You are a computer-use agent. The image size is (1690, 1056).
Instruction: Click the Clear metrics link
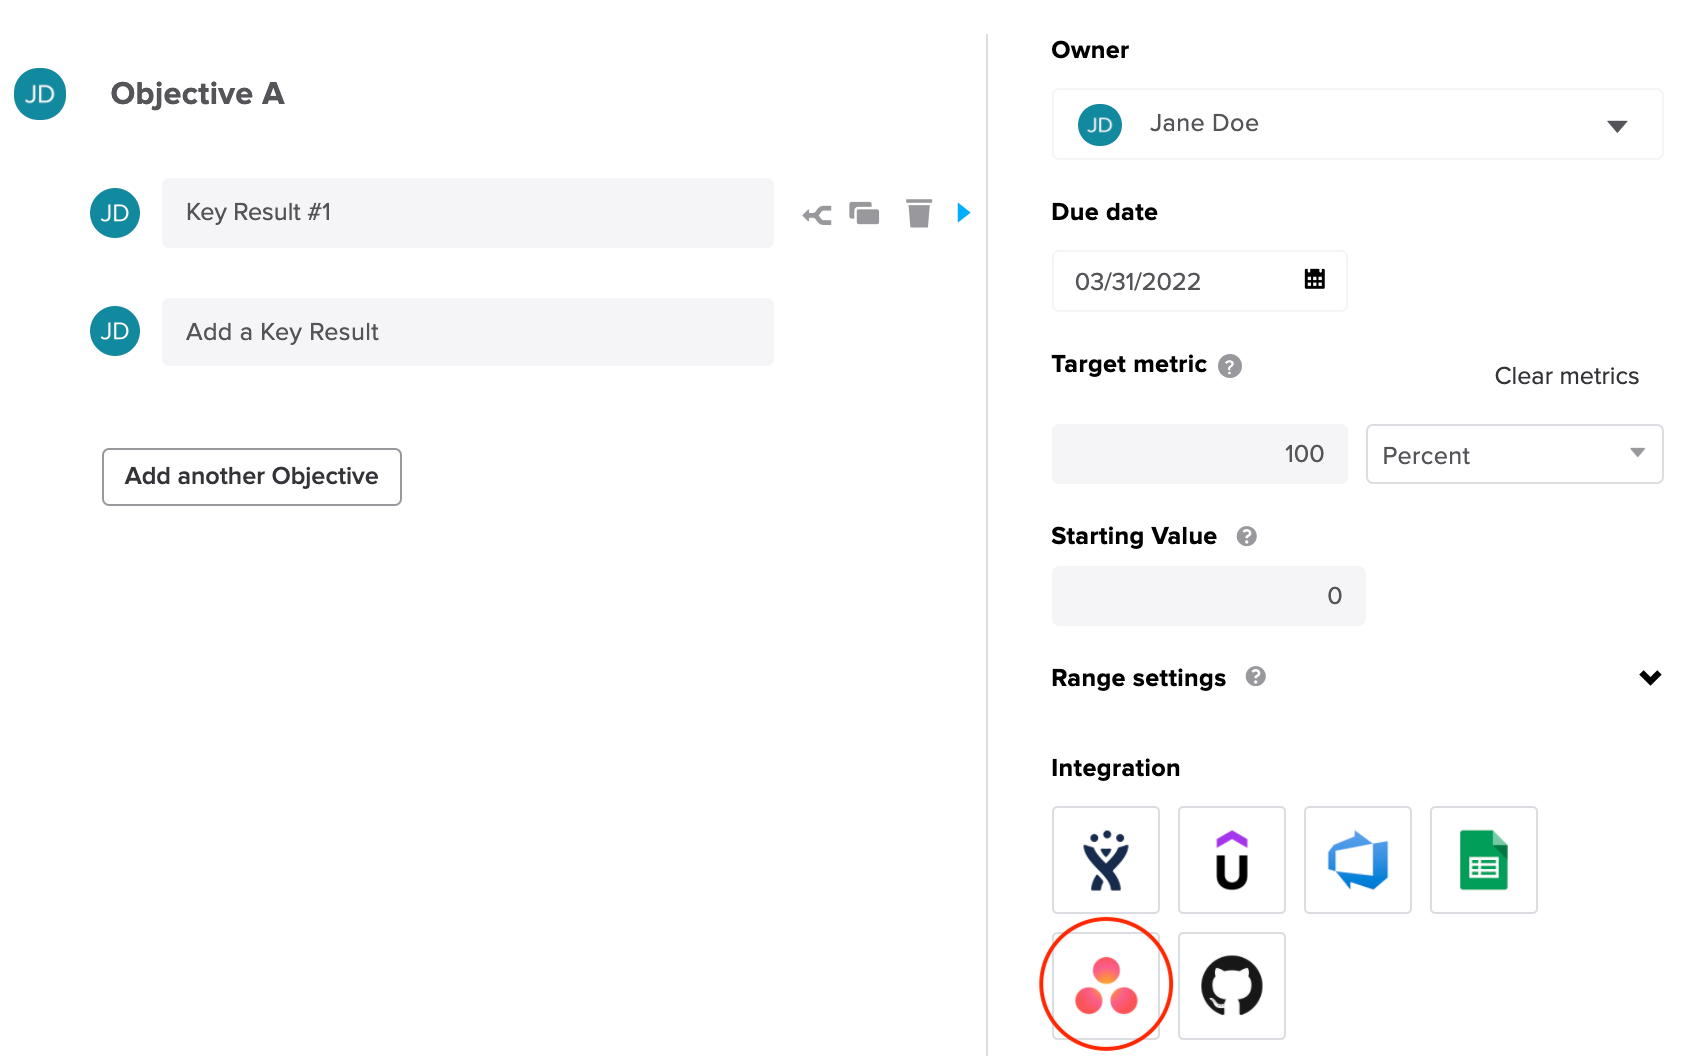point(1566,376)
